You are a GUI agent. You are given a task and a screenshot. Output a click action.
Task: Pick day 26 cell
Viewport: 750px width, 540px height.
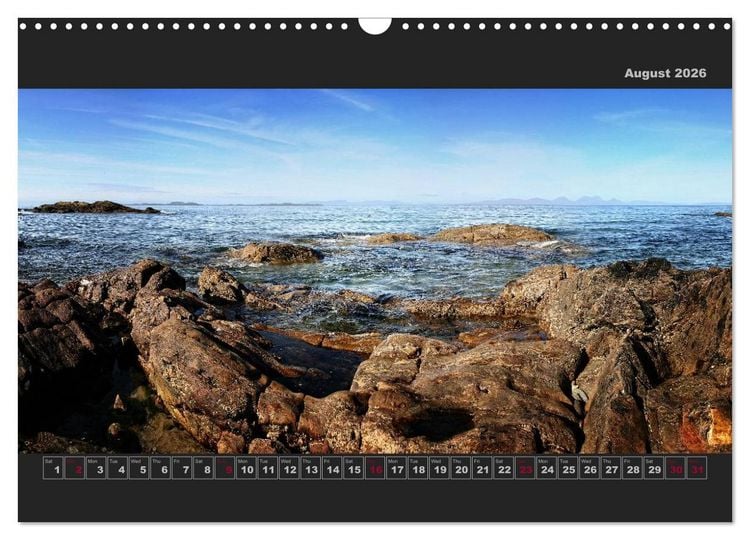click(x=589, y=468)
